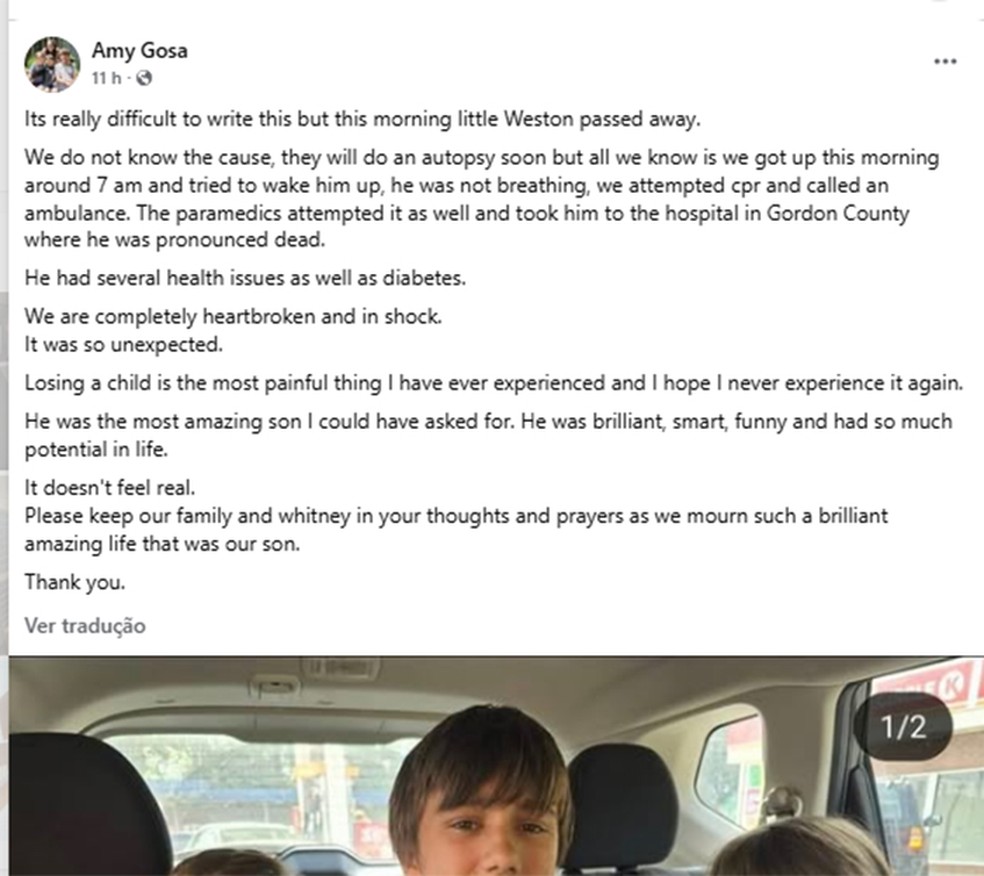Click "Ver tradução" to translate the post
This screenshot has width=984, height=876.
(x=85, y=626)
